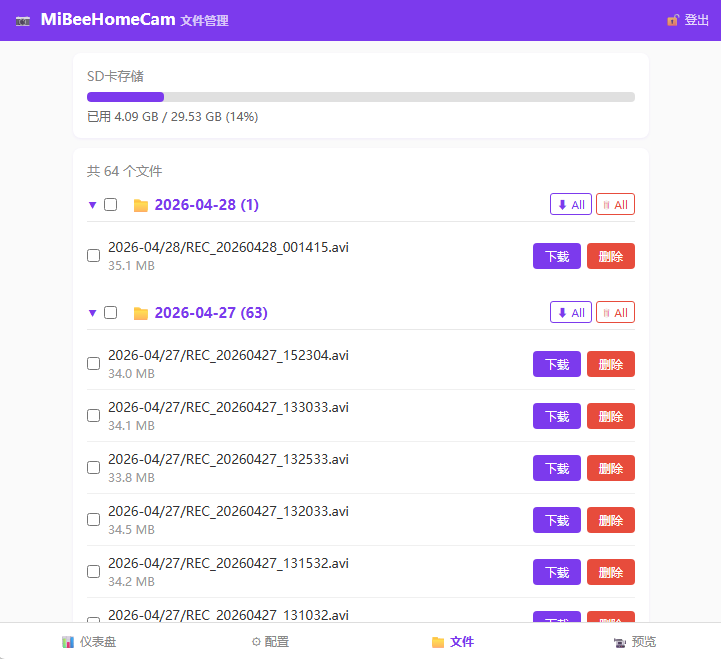Click the SD卡存储 heading
721x659 pixels.
pyautogui.click(x=115, y=76)
